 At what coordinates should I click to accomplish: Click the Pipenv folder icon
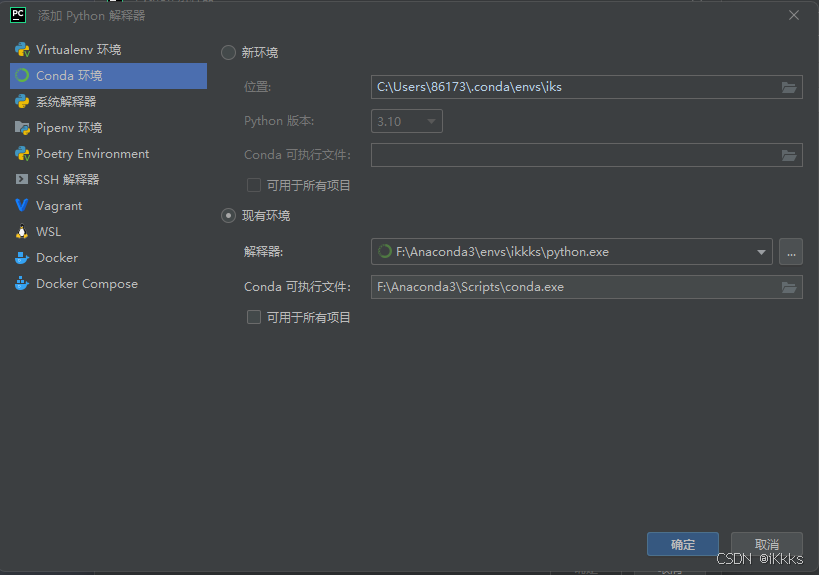pyautogui.click(x=22, y=127)
